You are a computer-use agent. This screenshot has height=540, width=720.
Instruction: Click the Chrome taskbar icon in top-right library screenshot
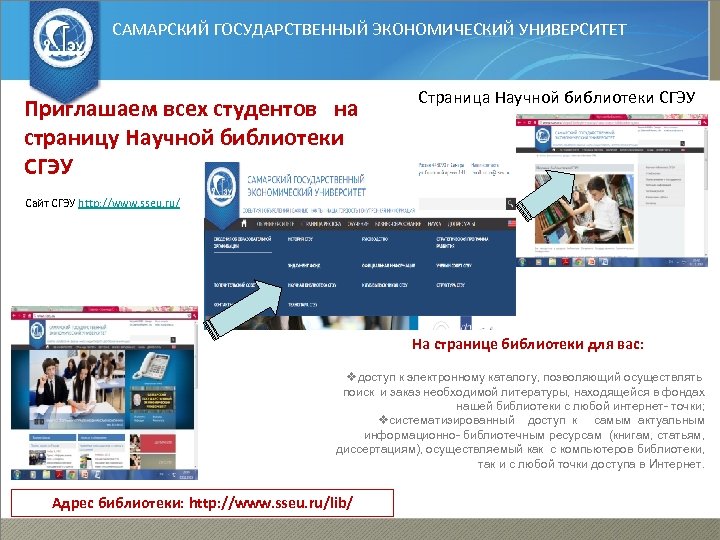coord(578,262)
